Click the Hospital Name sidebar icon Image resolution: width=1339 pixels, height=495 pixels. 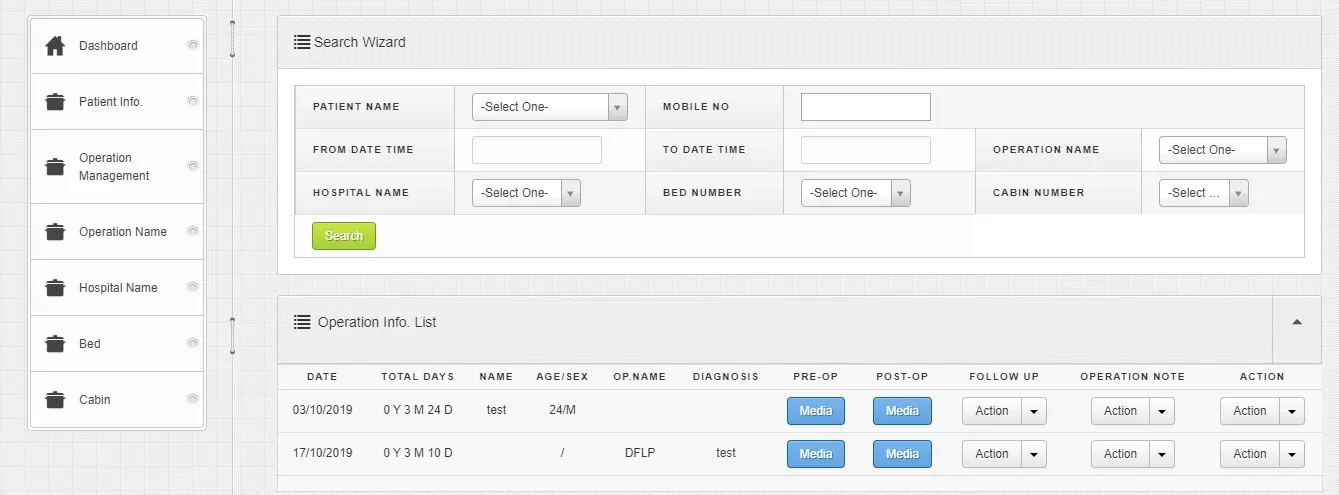(x=56, y=288)
